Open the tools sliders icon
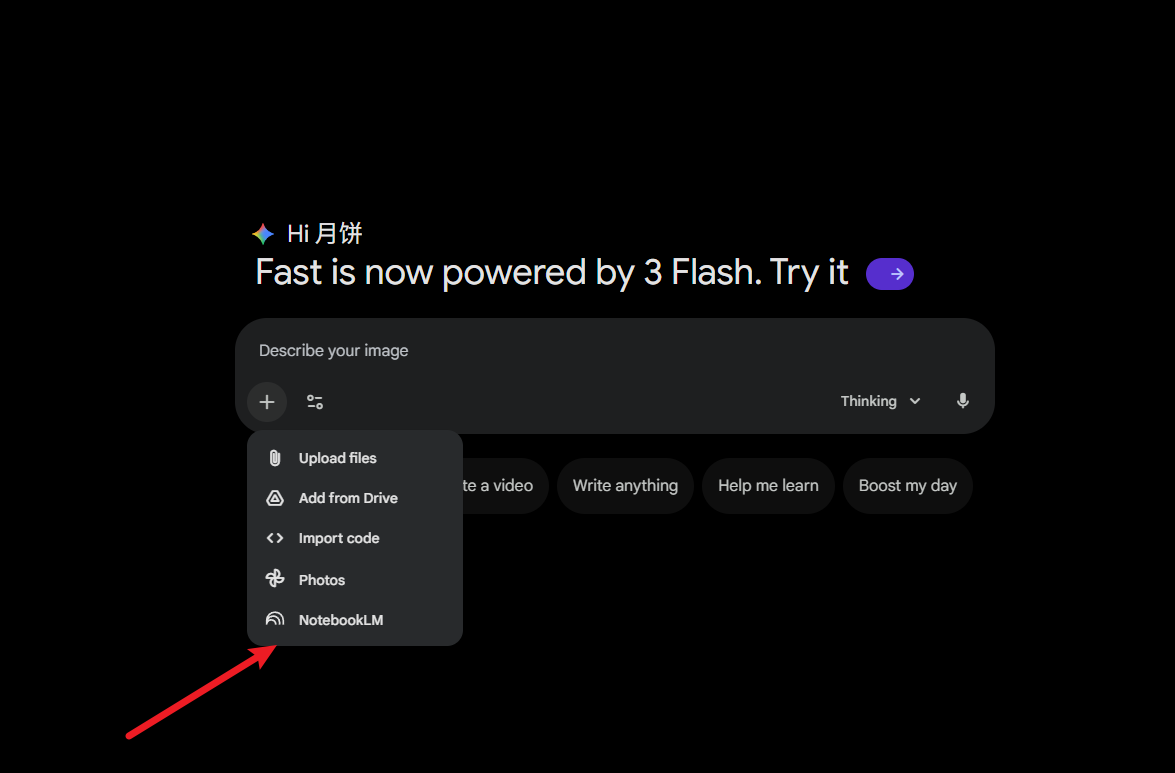Image resolution: width=1175 pixels, height=773 pixels. point(315,402)
